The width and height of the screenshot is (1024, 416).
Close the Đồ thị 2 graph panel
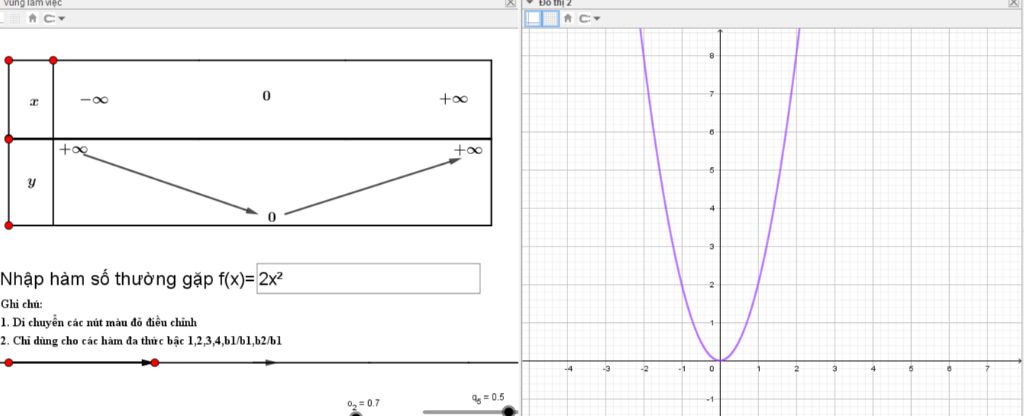pos(1014,3)
